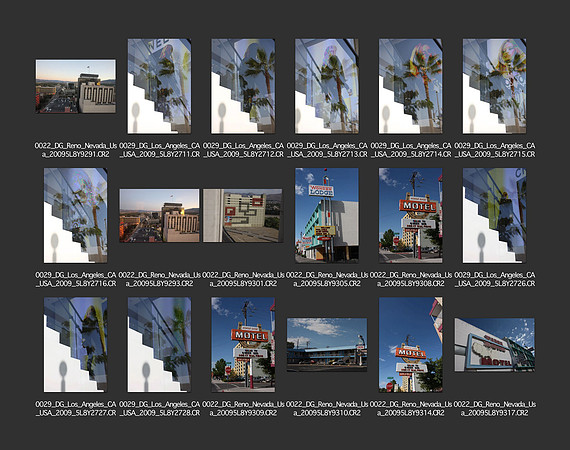Click filename text ending 5L8Y2712.CR

(x=243, y=150)
